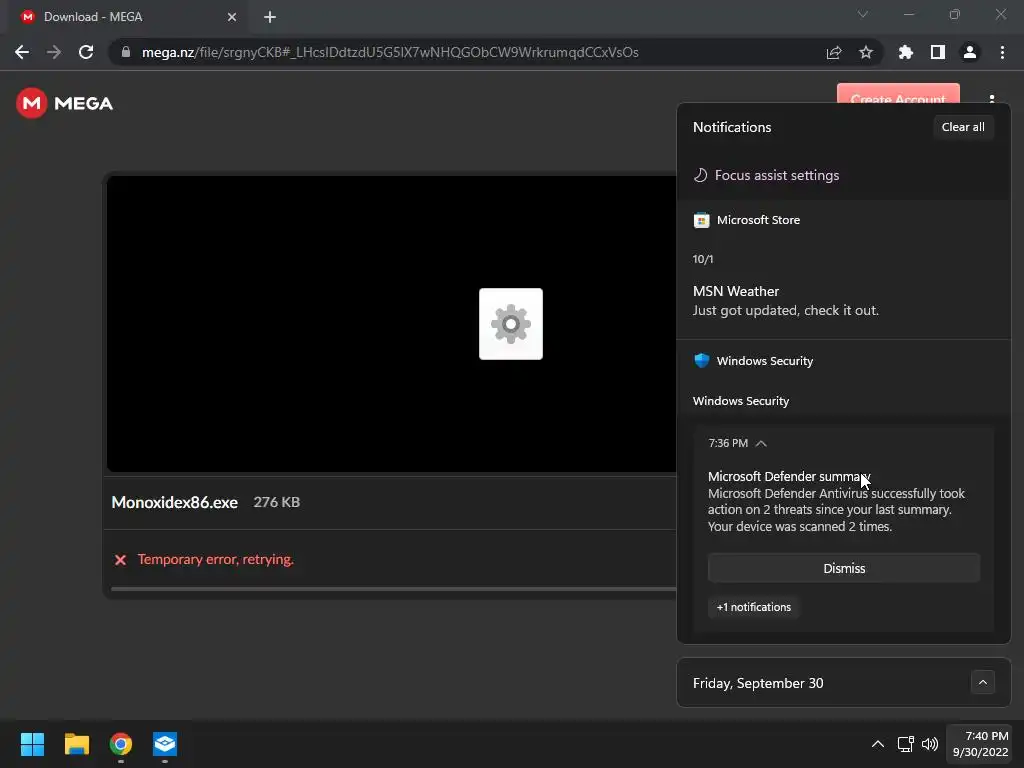This screenshot has width=1024, height=768.
Task: Click the gear file icon in the preview
Action: [x=511, y=324]
